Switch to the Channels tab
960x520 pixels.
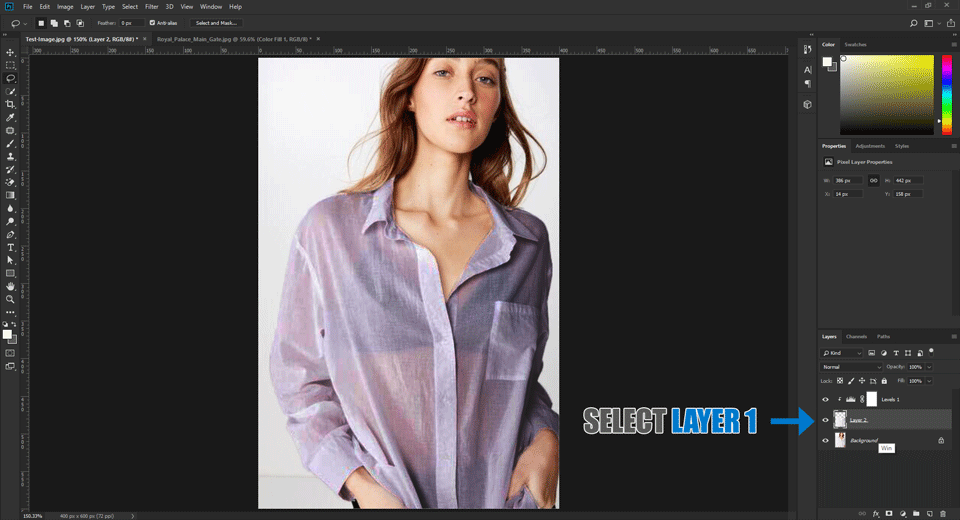point(856,337)
